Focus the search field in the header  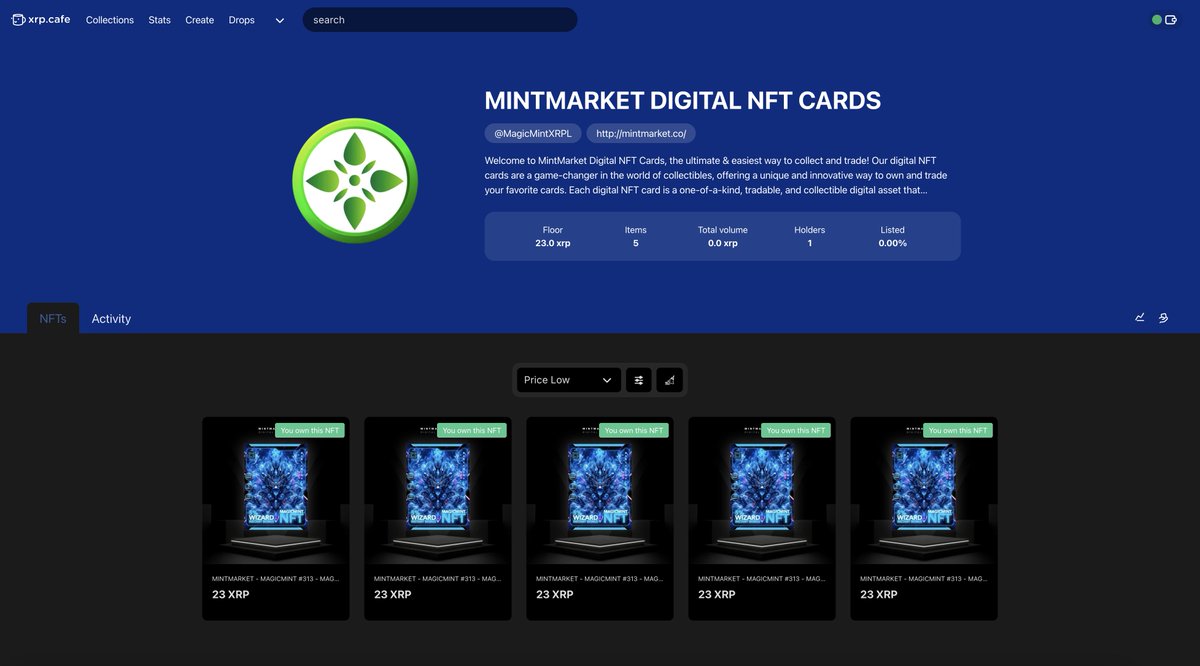pyautogui.click(x=440, y=20)
